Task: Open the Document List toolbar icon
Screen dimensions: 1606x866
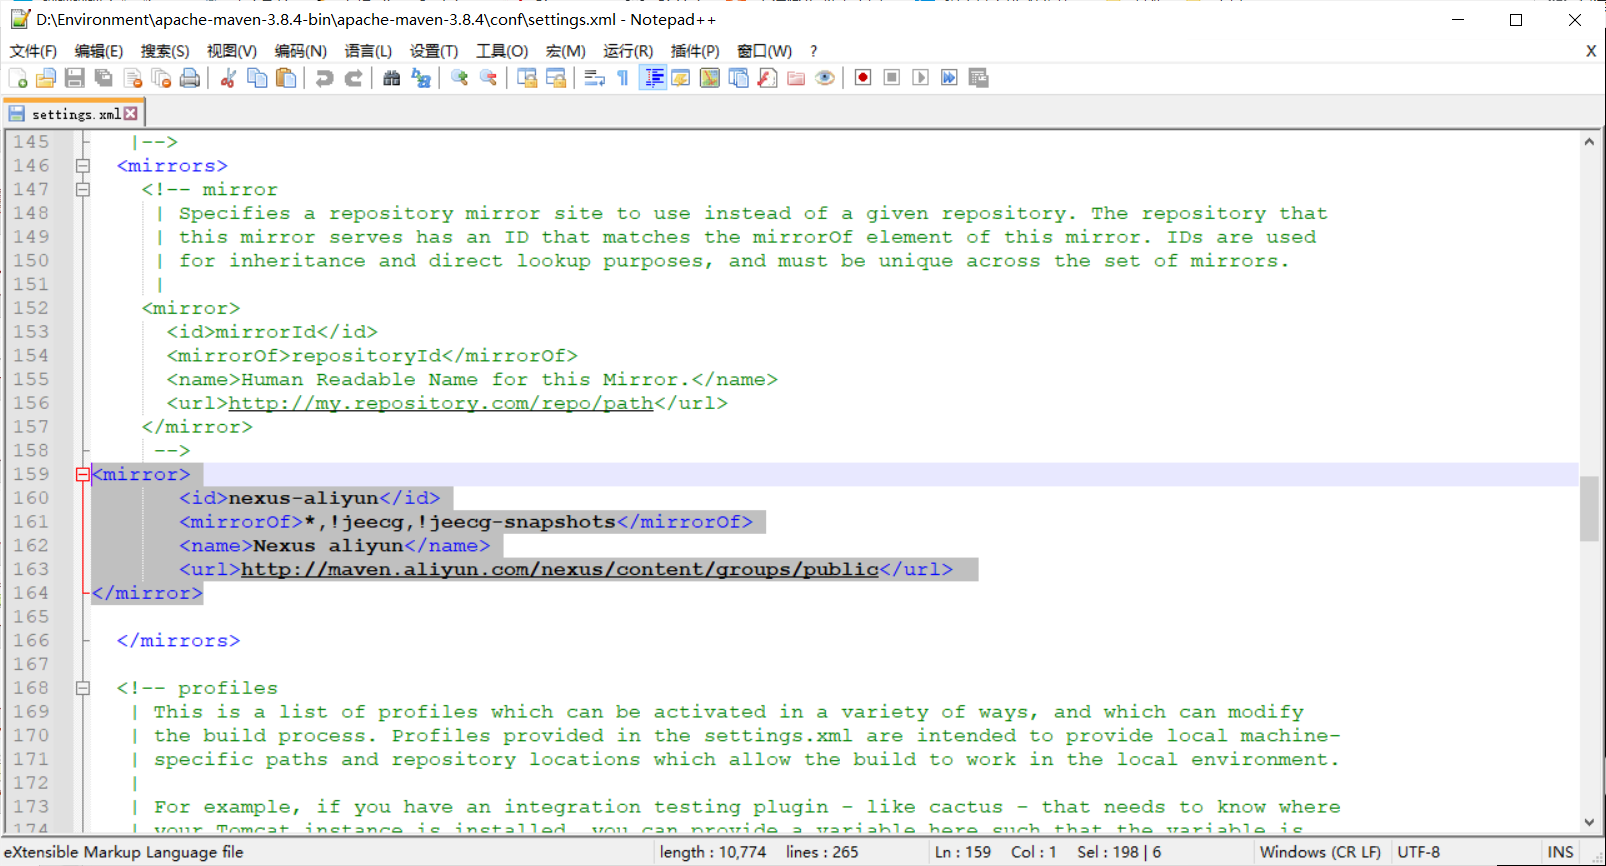Action: click(739, 78)
